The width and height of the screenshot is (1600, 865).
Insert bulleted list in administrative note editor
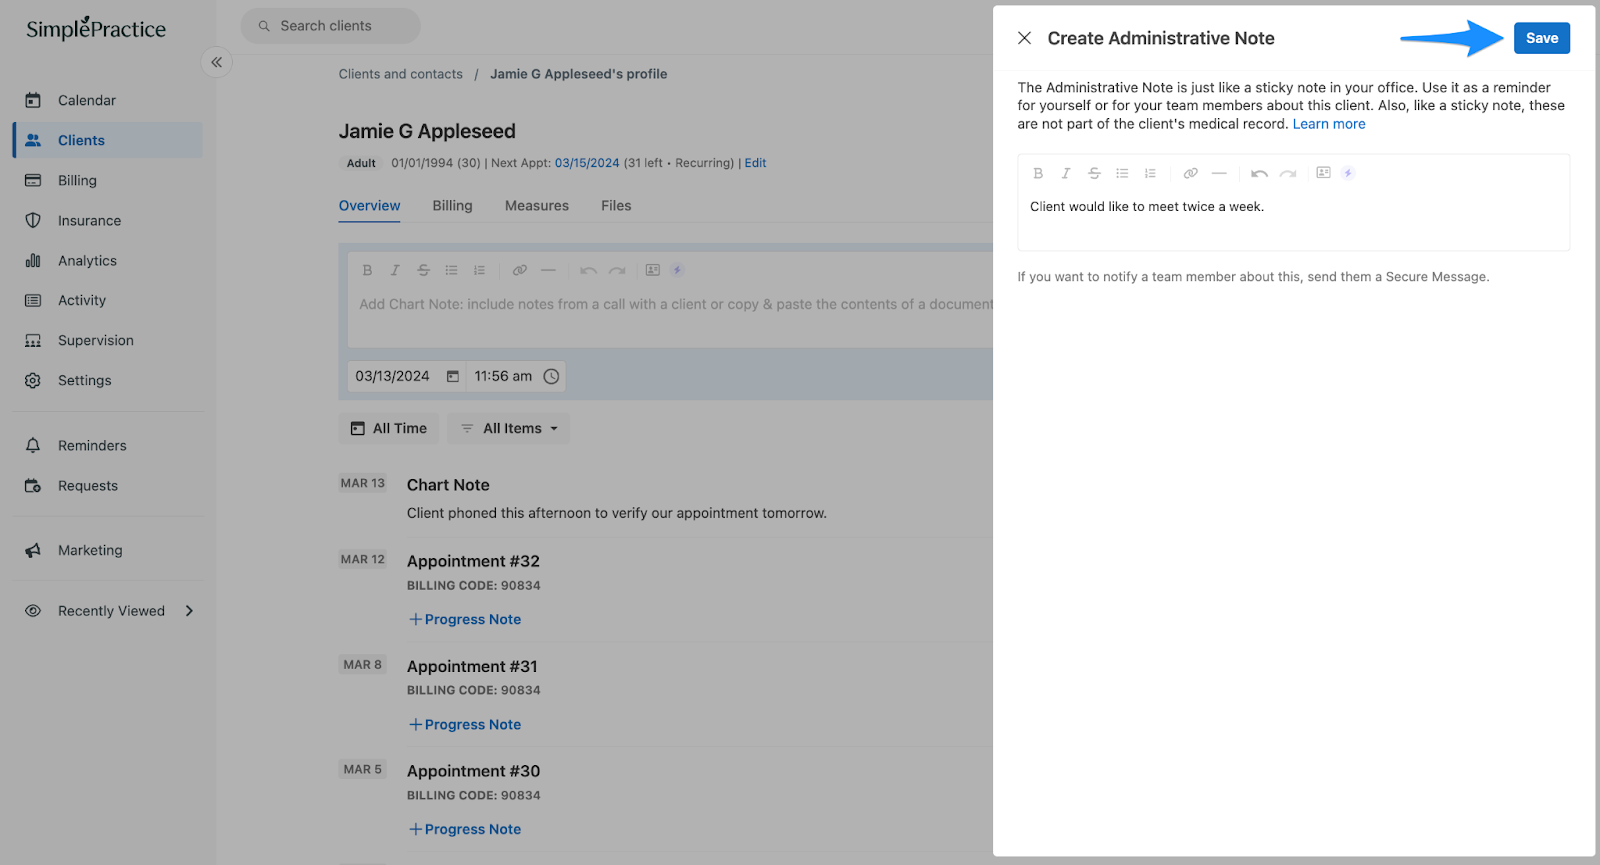(x=1122, y=173)
